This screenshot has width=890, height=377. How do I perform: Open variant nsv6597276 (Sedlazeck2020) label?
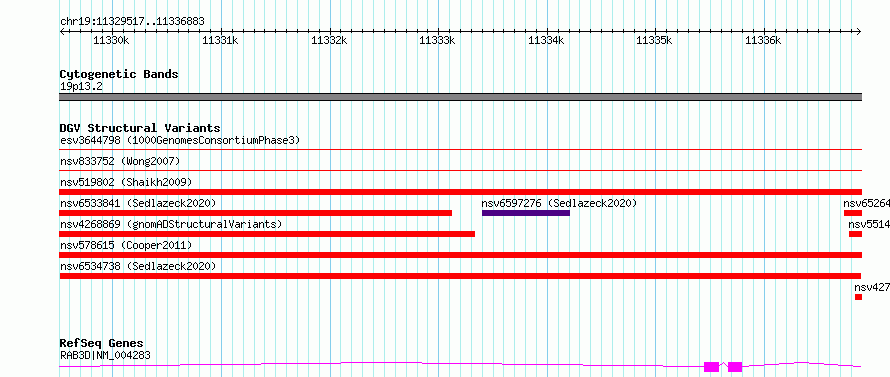click(x=559, y=203)
